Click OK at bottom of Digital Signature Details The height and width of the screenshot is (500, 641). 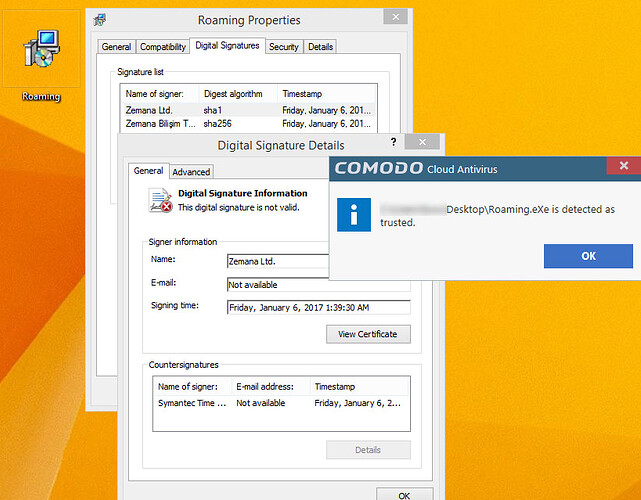404,494
